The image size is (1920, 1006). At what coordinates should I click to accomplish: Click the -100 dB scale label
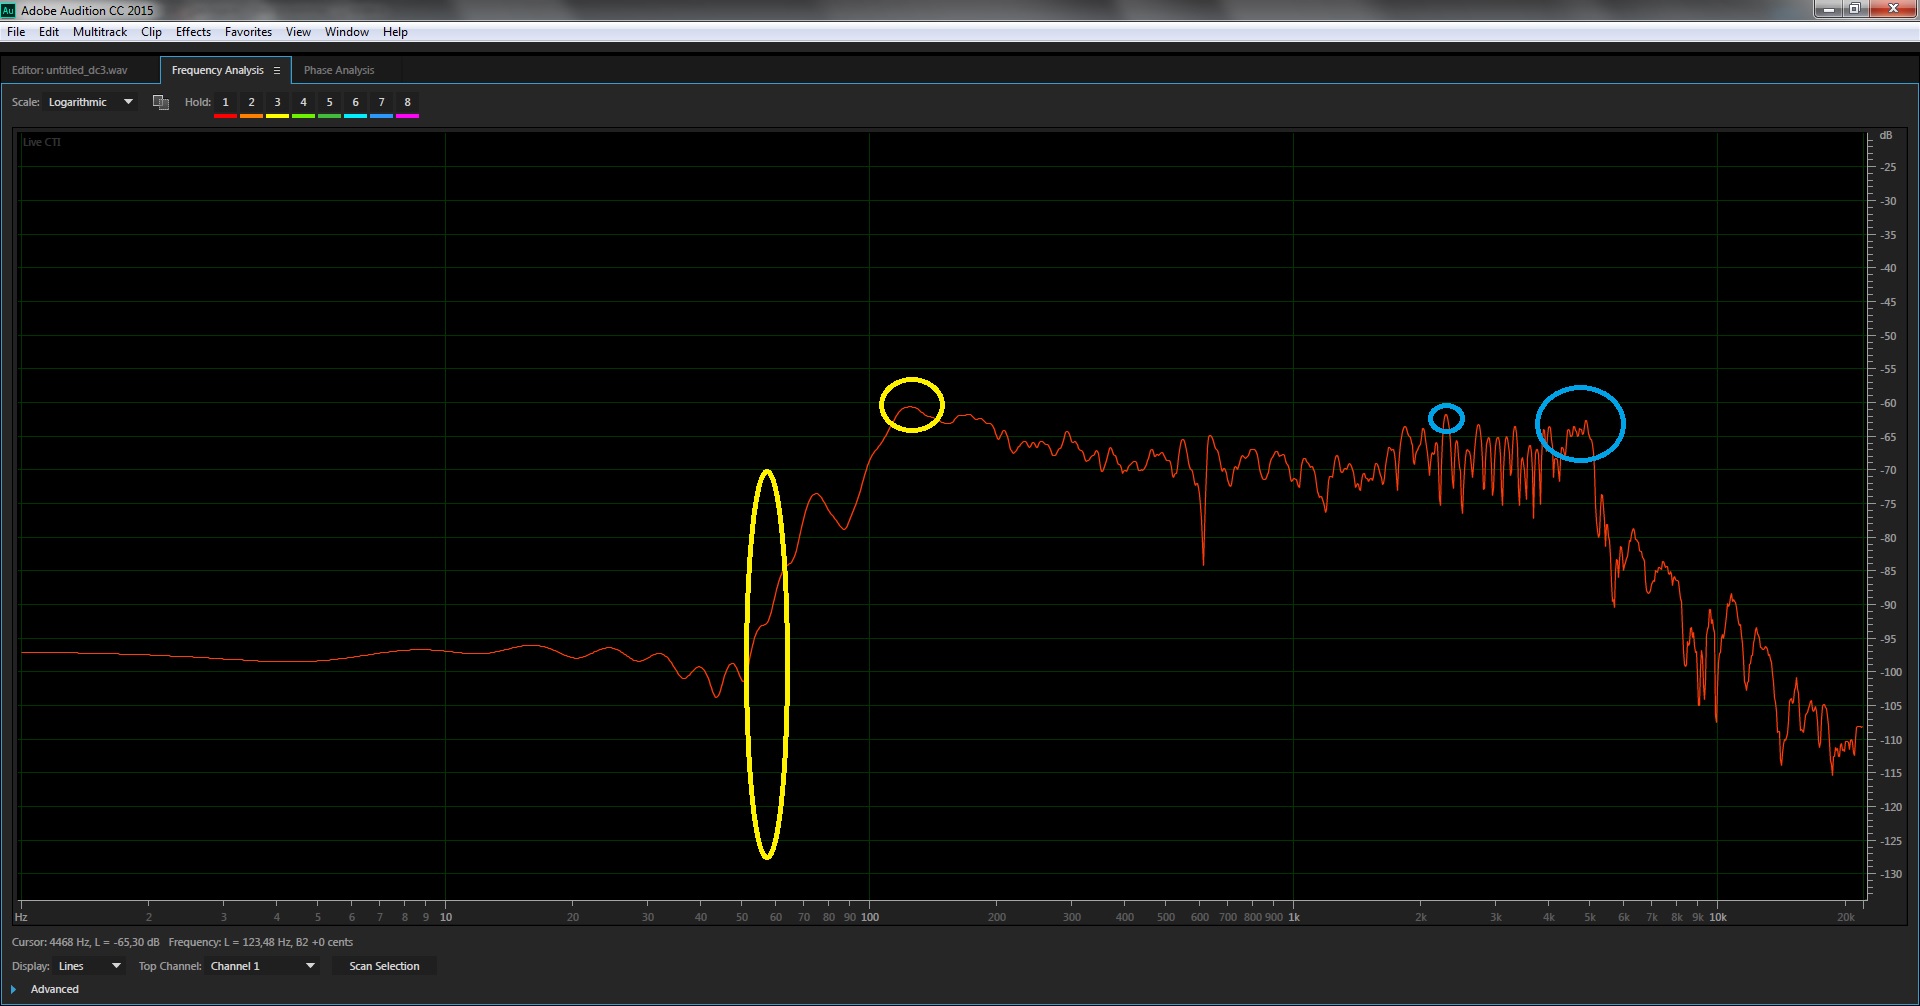(1890, 672)
